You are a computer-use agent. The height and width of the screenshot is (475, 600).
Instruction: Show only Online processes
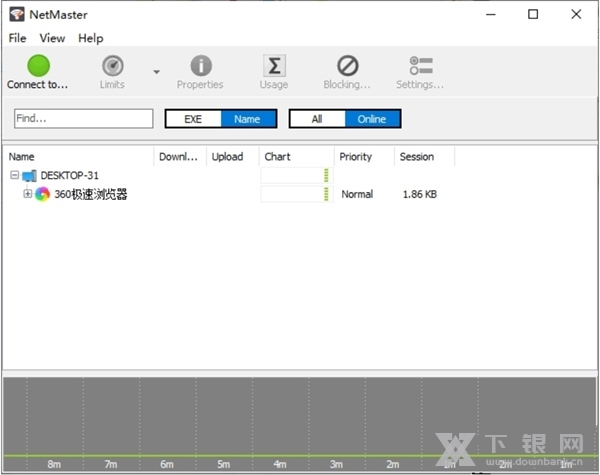(x=372, y=119)
